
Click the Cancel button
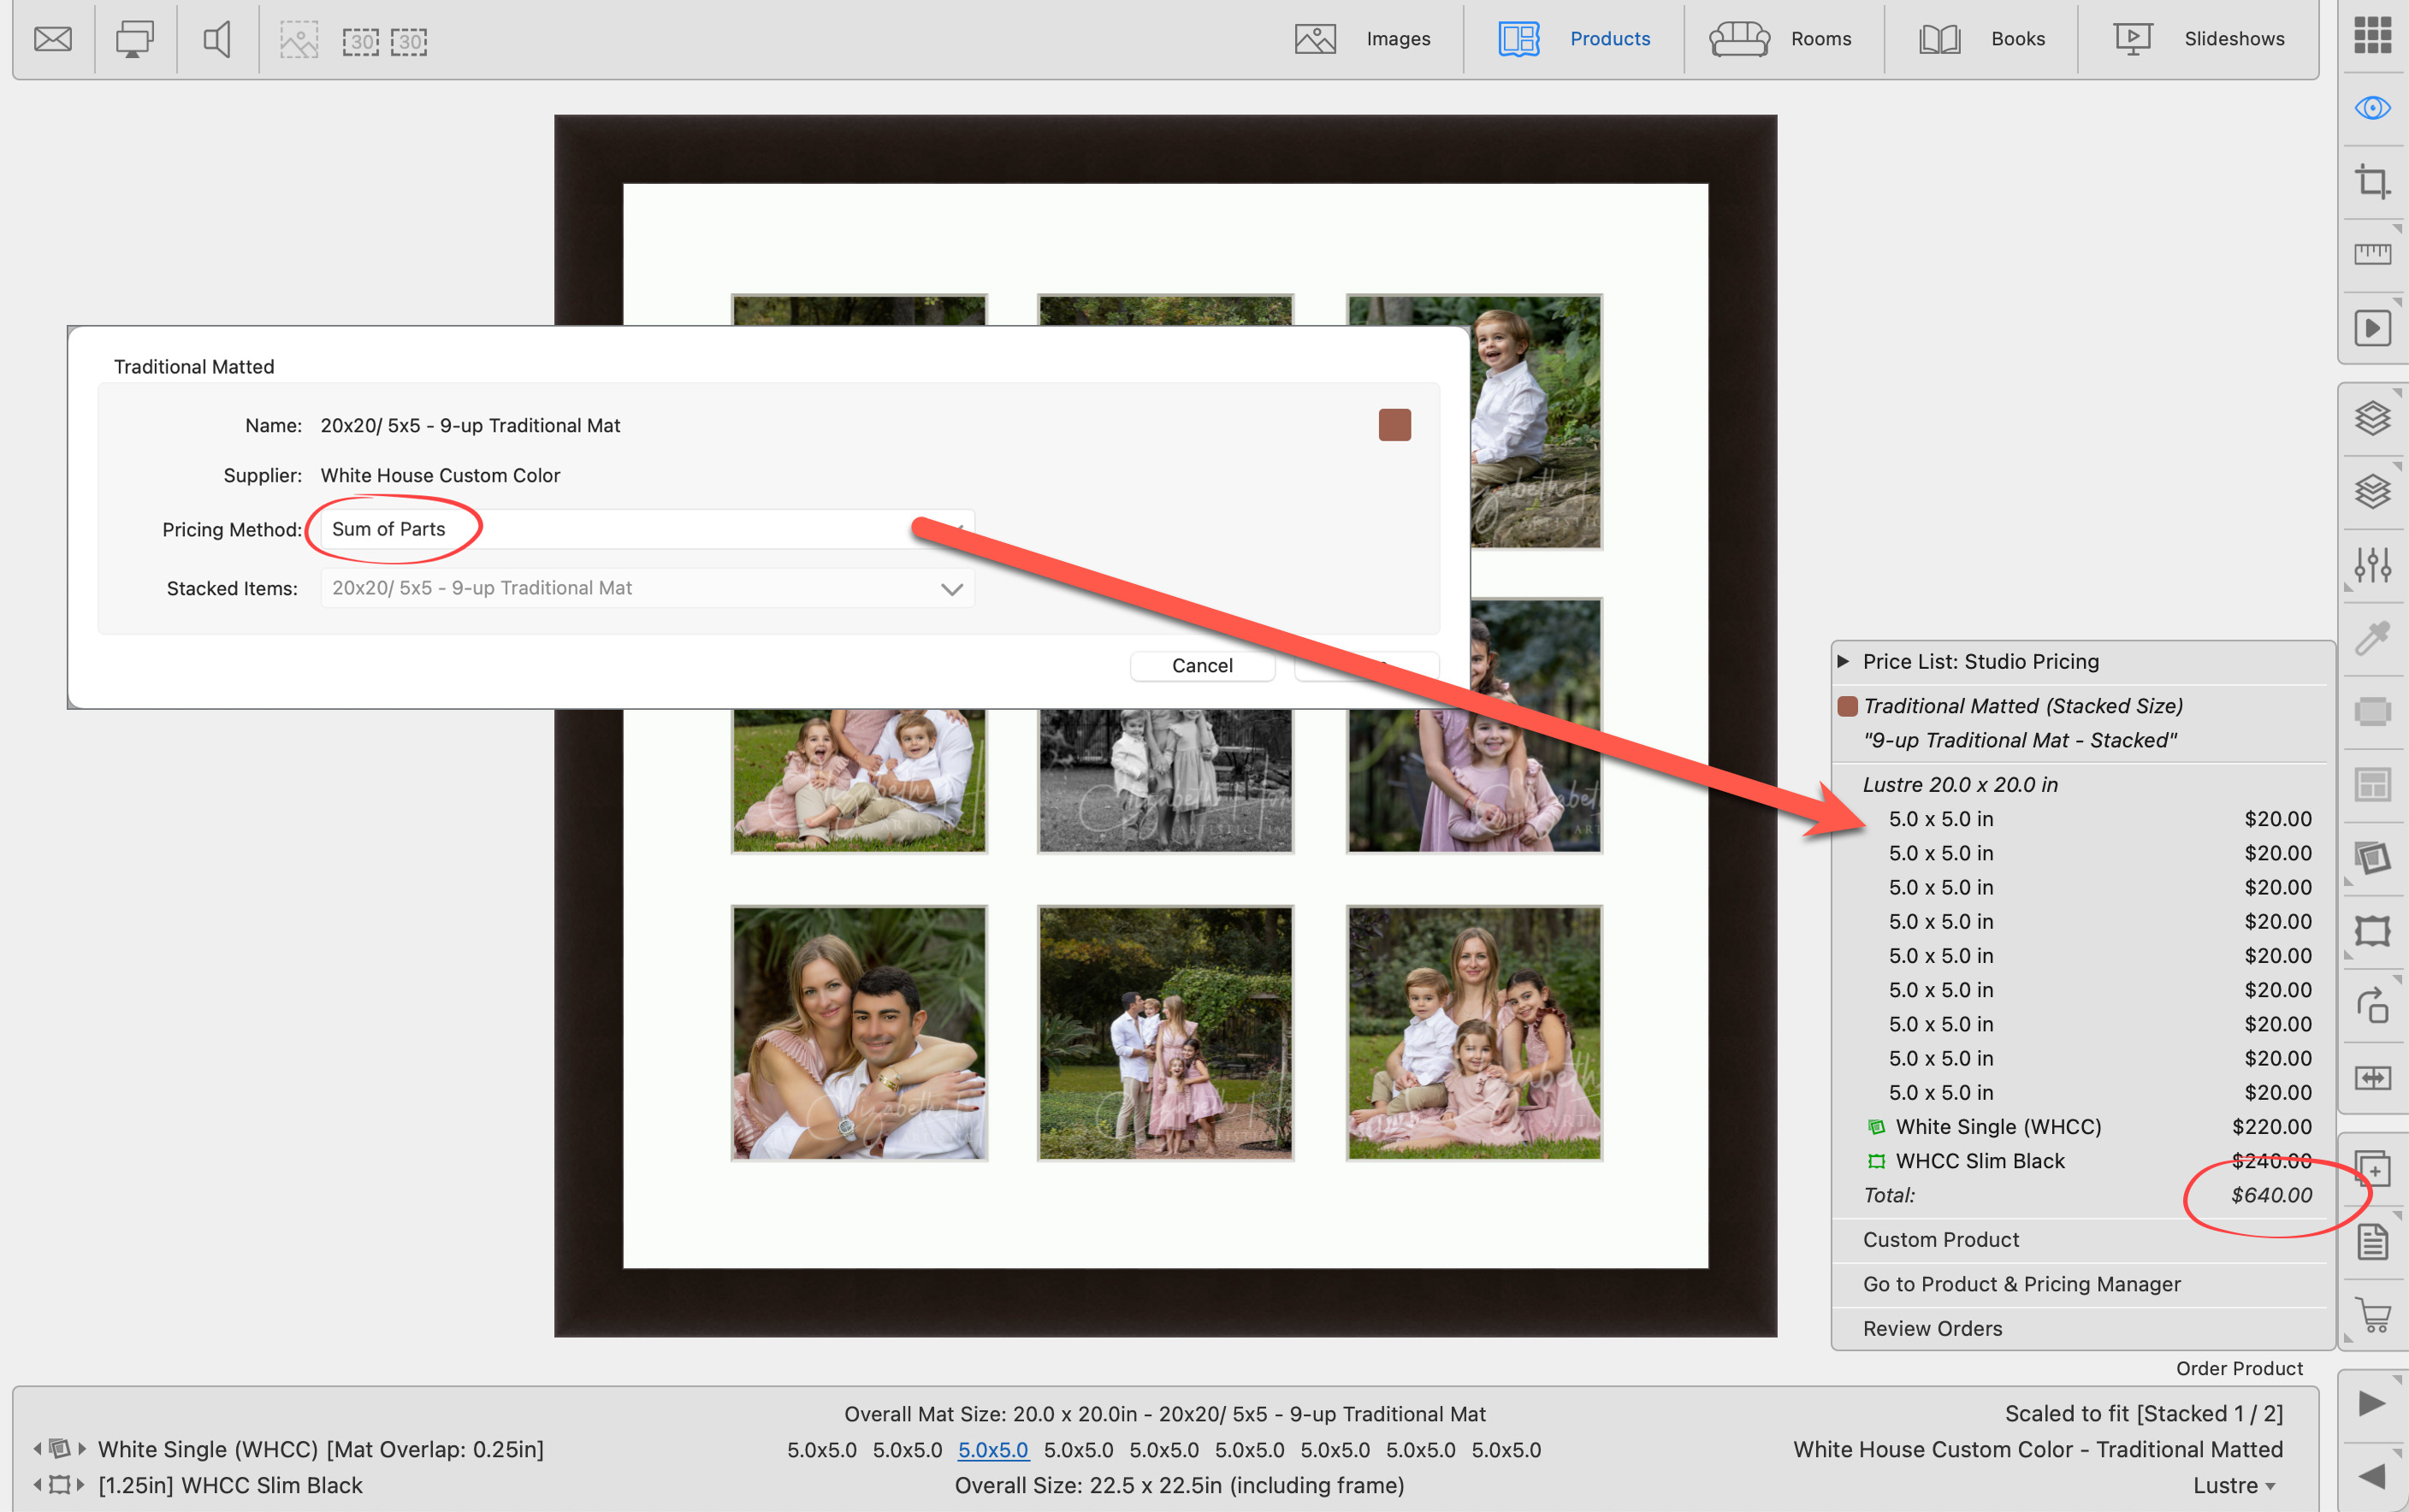click(1202, 666)
